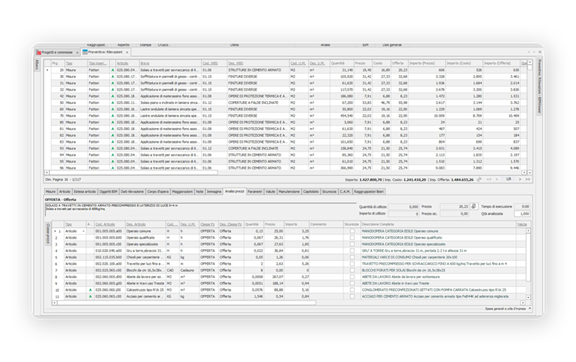The image size is (576, 362).
Task: Switch to Corpo d'opera tab
Action: point(158,191)
